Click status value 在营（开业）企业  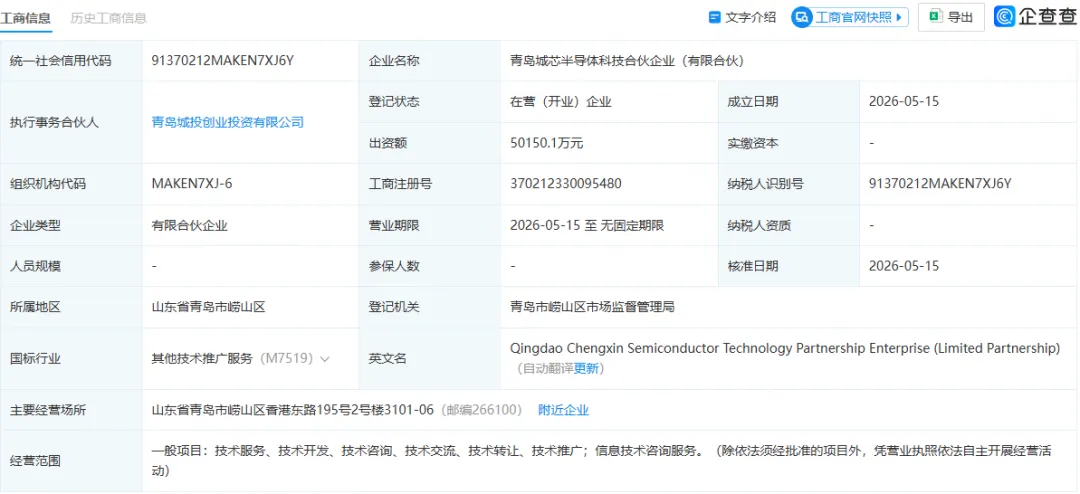coord(561,102)
